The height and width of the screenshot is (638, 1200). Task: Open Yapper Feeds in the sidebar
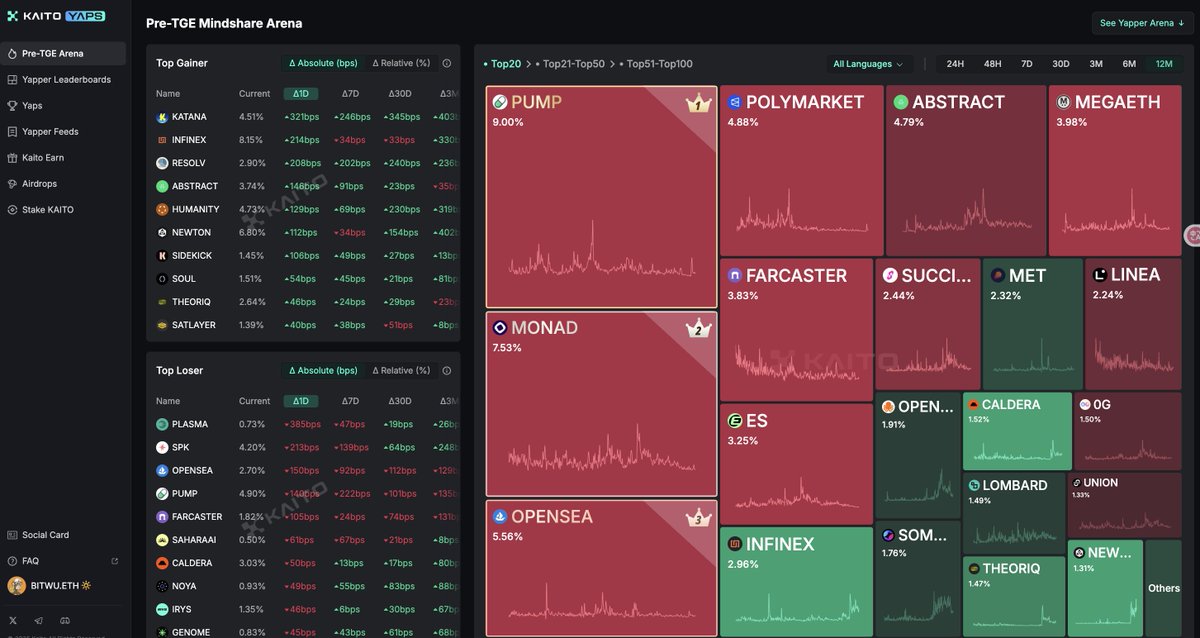63,131
